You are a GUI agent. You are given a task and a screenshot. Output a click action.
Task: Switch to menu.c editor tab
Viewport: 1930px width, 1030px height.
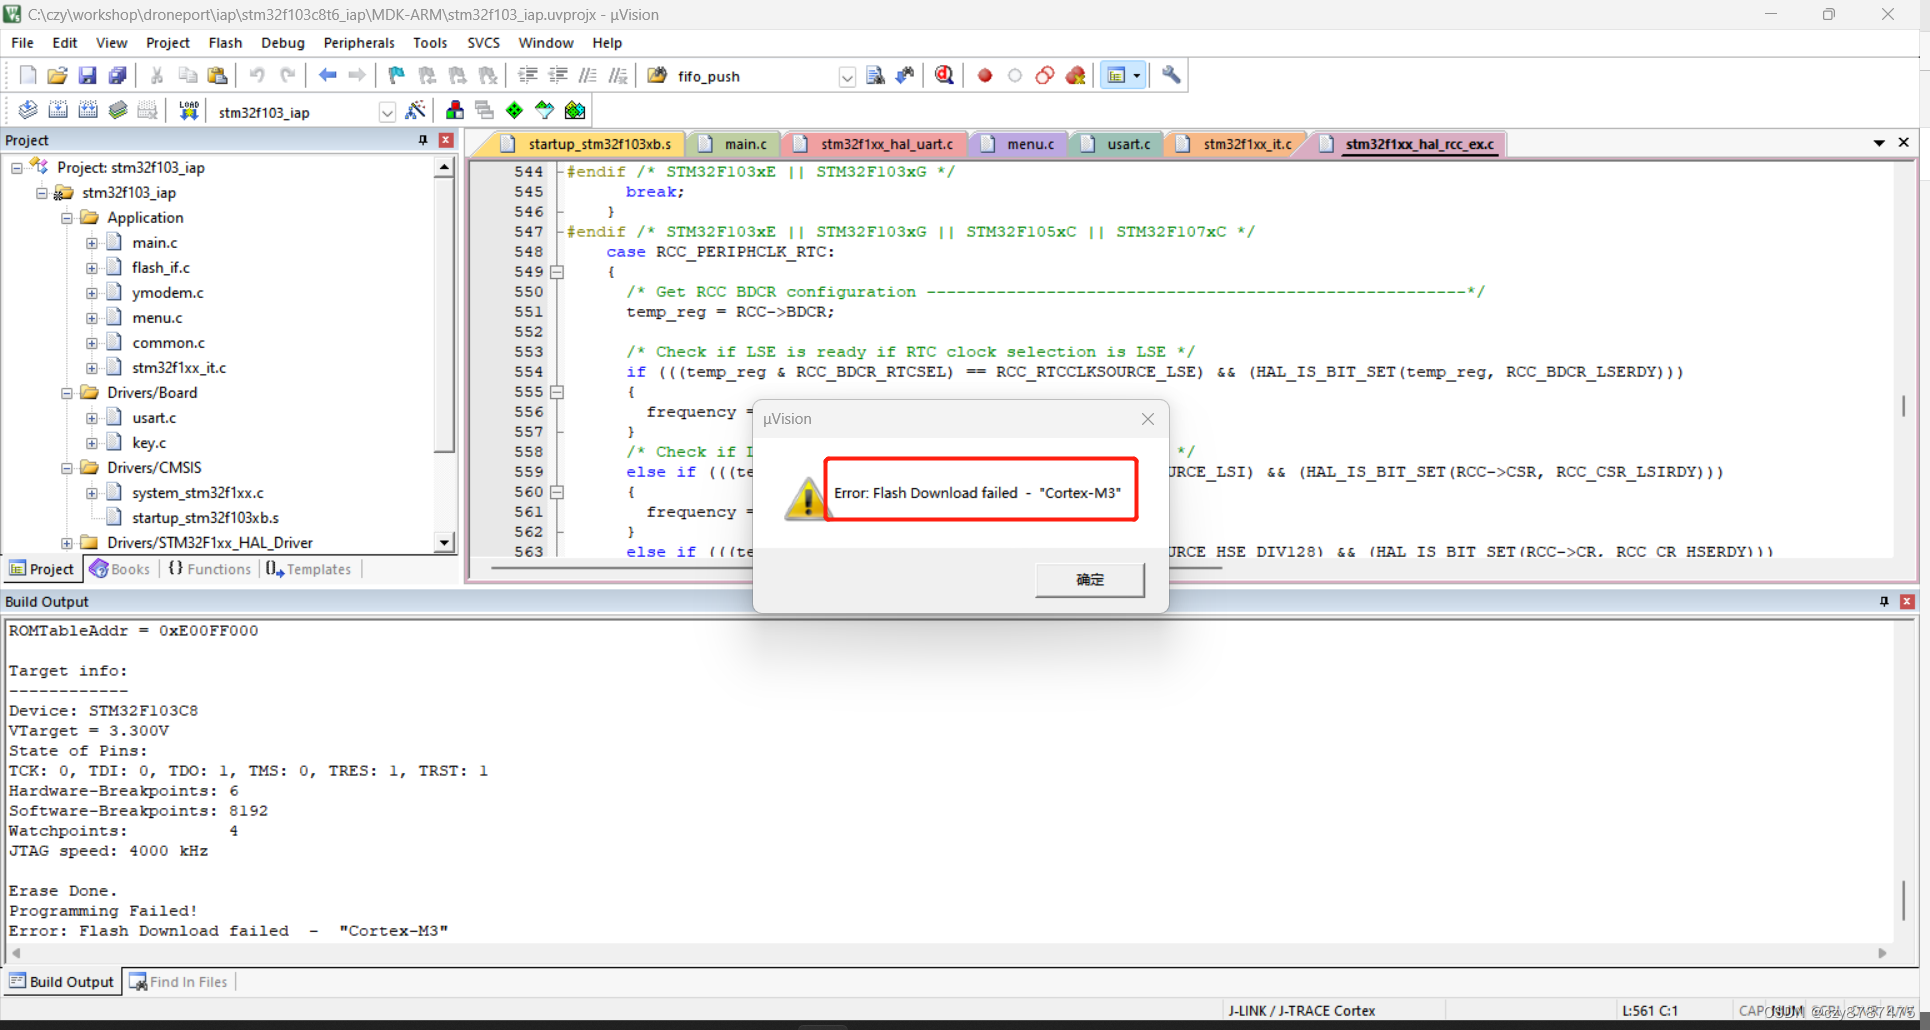pos(1021,144)
